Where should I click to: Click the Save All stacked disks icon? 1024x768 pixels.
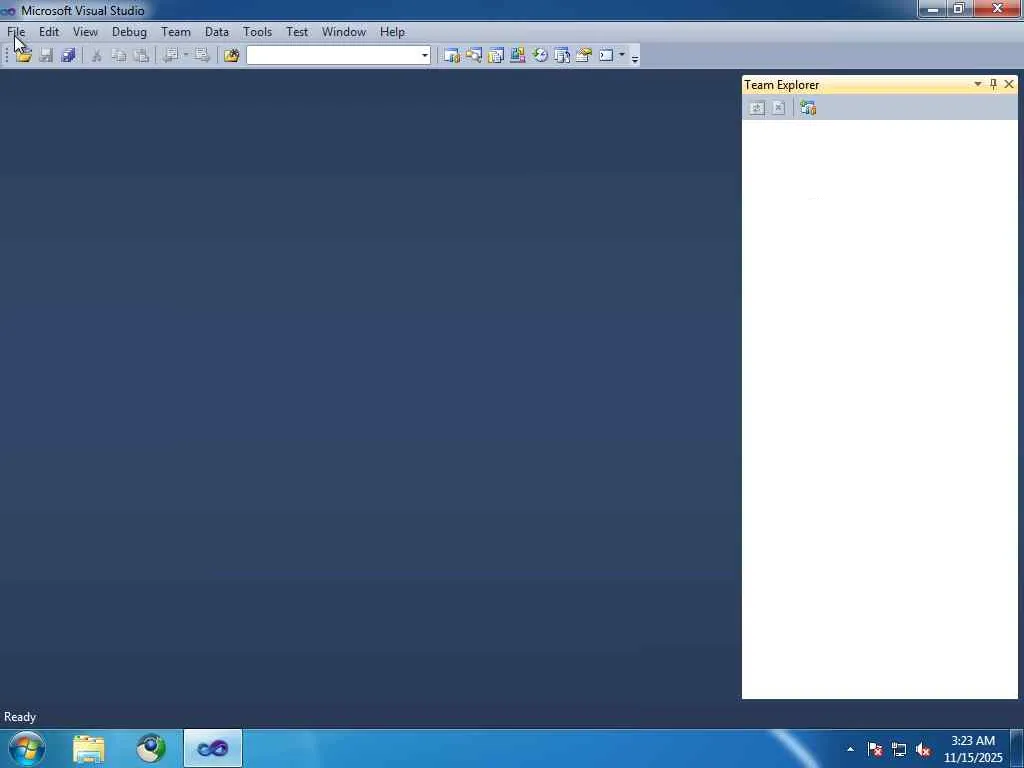coord(68,56)
